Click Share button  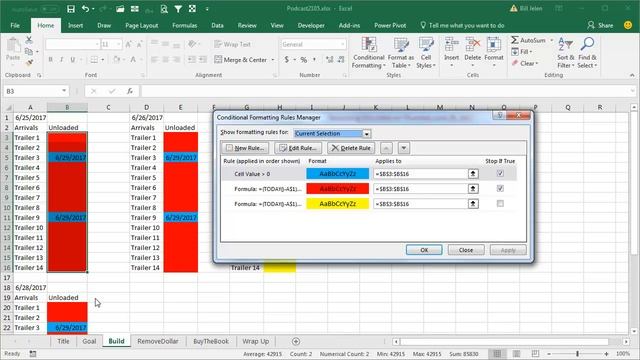[x=600, y=25]
